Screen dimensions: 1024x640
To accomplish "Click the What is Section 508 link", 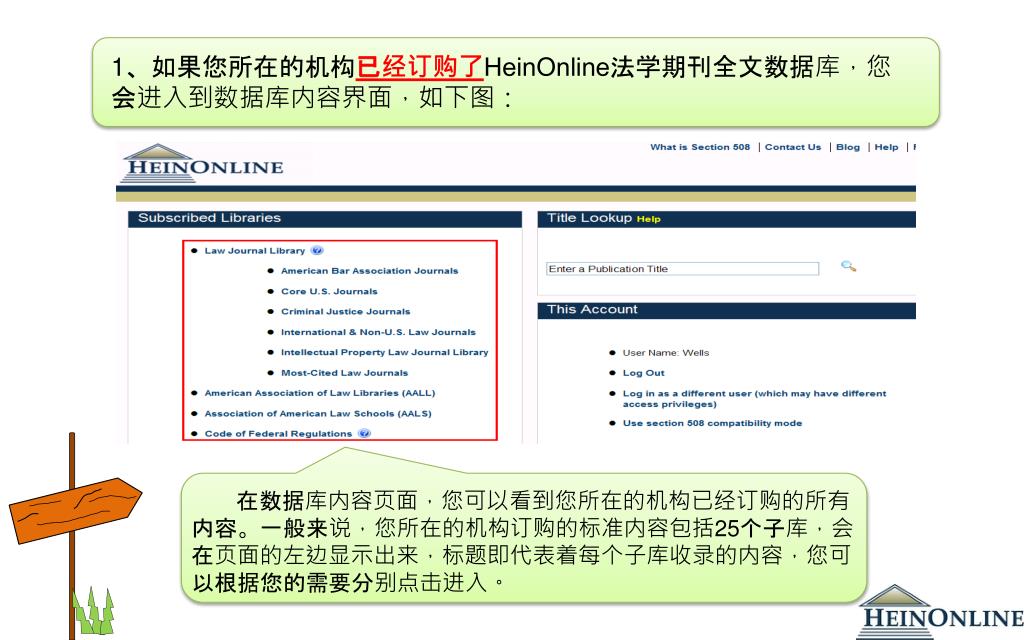I will [x=700, y=147].
